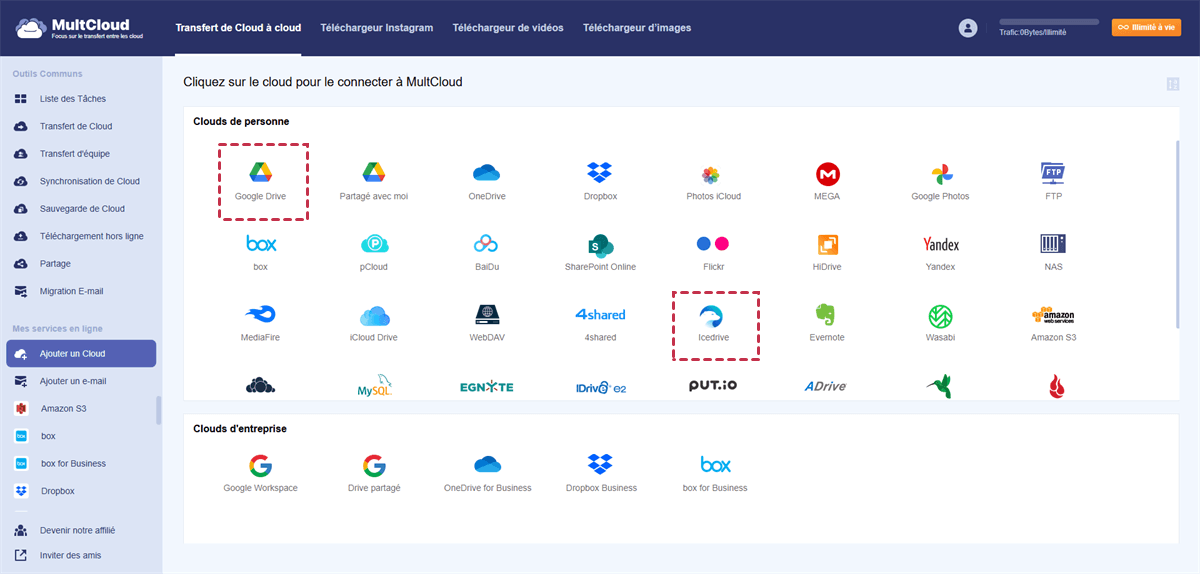Open the user account avatar
1200x574 pixels.
[x=967, y=28]
